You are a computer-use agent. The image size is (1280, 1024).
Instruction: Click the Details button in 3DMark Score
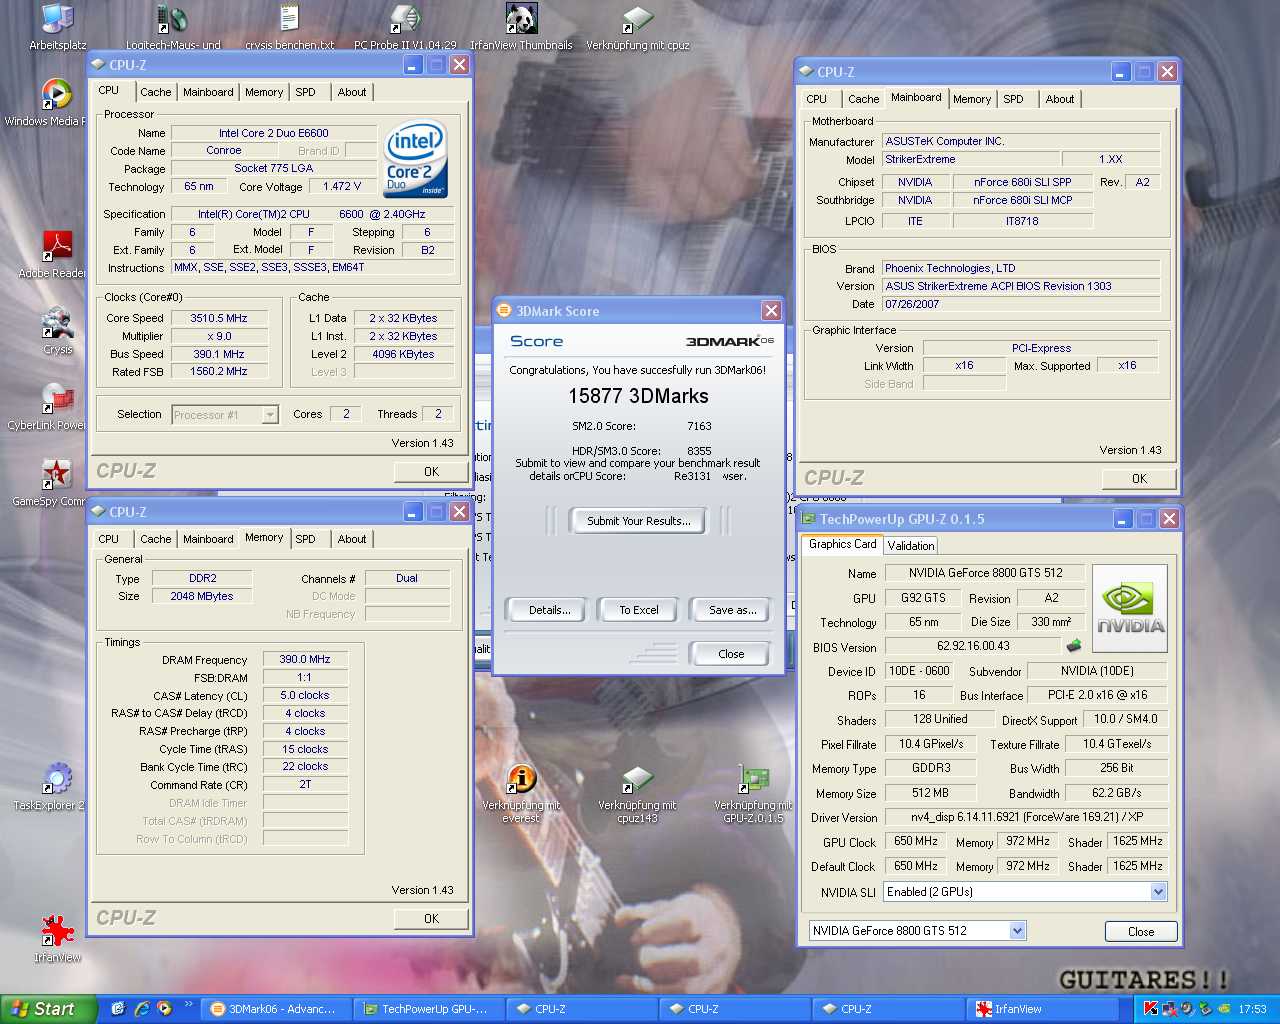pyautogui.click(x=549, y=610)
